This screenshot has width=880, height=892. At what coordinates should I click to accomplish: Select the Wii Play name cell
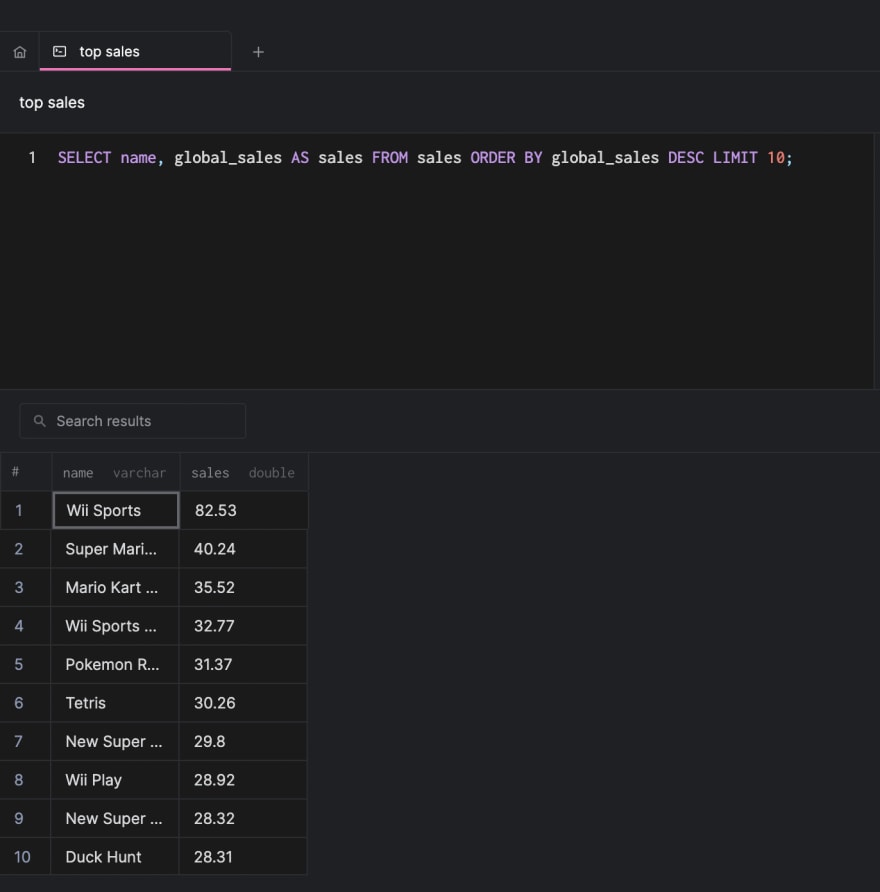(115, 780)
